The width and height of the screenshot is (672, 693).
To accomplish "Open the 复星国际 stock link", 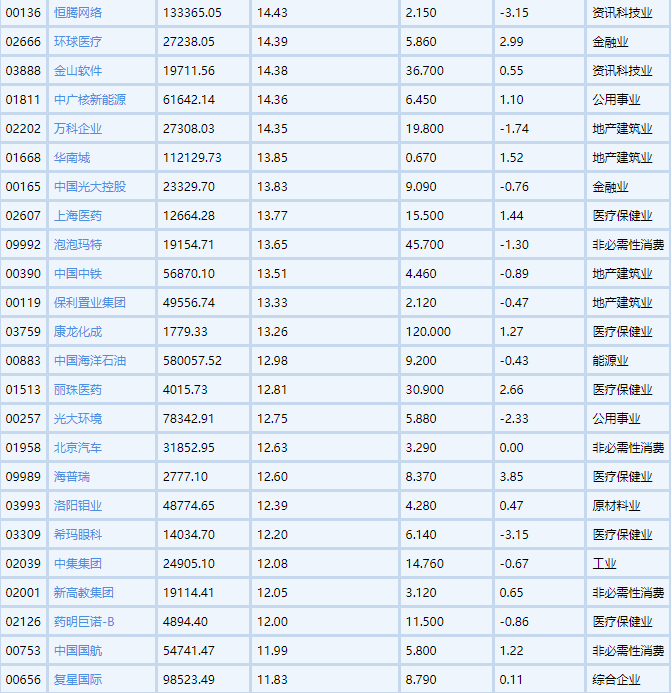I will pyautogui.click(x=78, y=680).
